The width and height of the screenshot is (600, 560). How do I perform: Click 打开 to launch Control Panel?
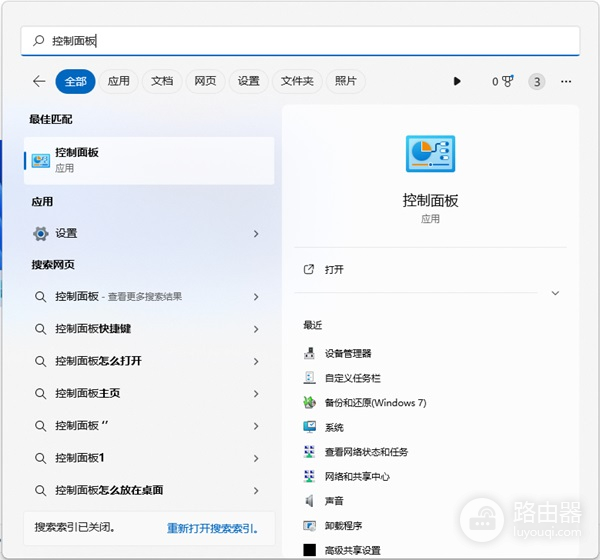coord(334,270)
